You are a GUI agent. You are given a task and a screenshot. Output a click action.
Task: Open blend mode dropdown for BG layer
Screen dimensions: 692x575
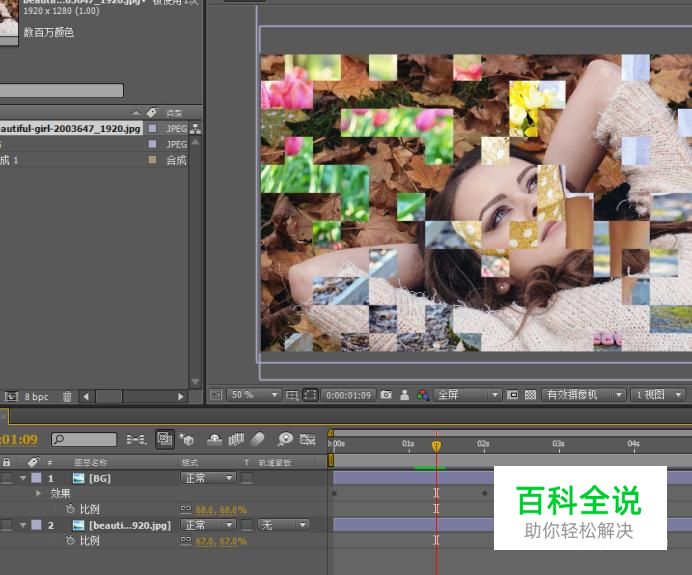(208, 478)
